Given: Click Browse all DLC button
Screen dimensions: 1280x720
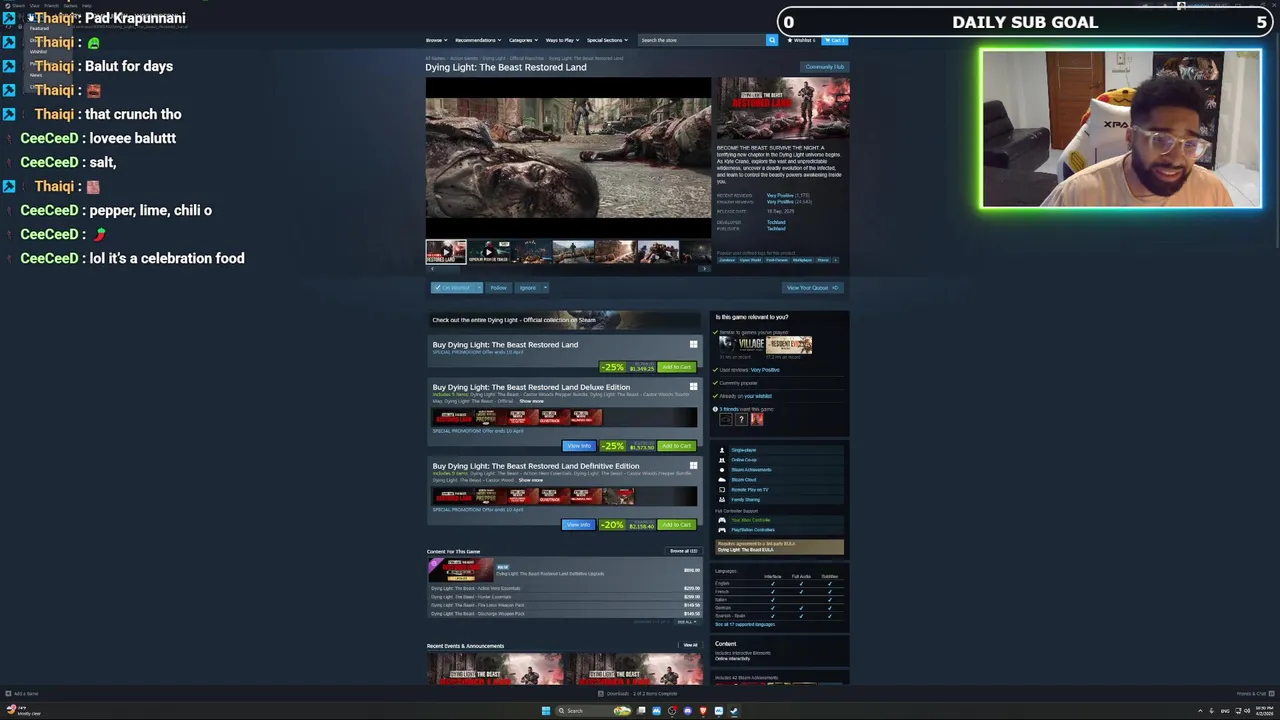Looking at the screenshot, I should coord(684,551).
